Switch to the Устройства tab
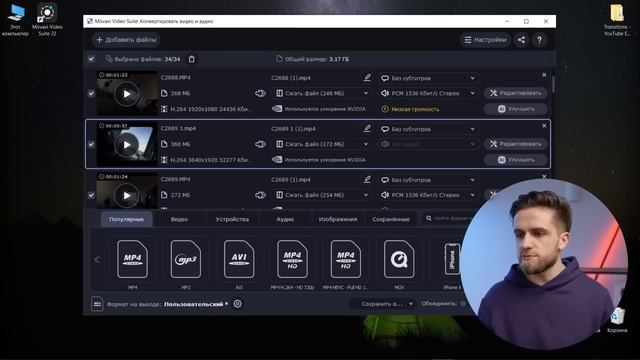Image resolution: width=640 pixels, height=360 pixels. 232,219
